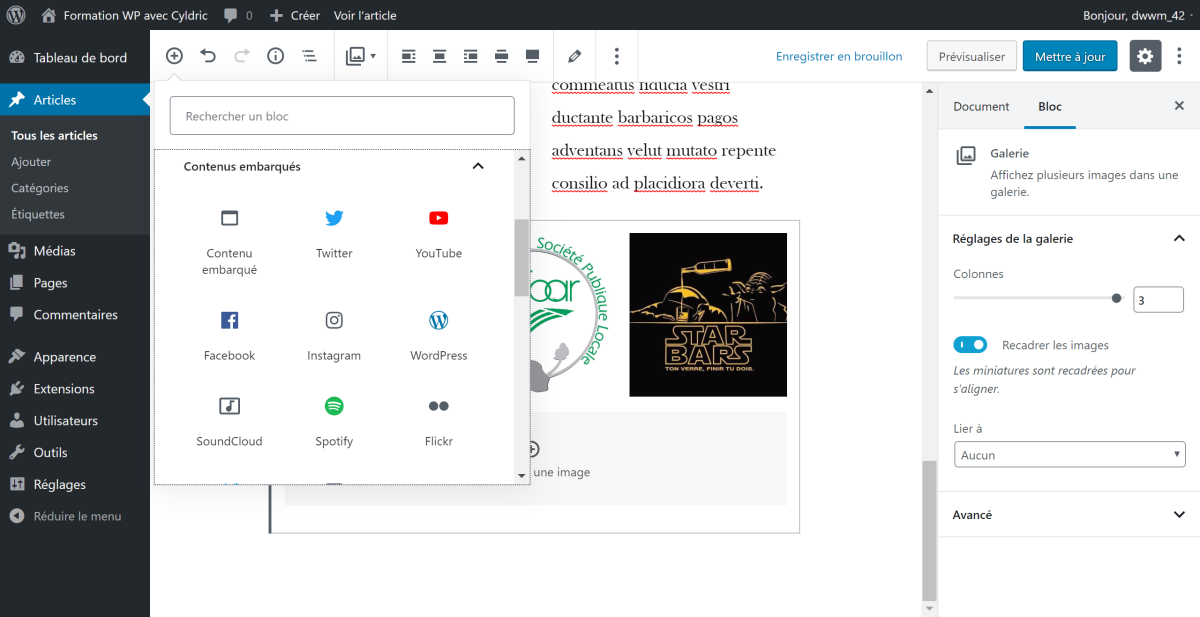Open Réglages menu
This screenshot has height=617, width=1200.
75,485
